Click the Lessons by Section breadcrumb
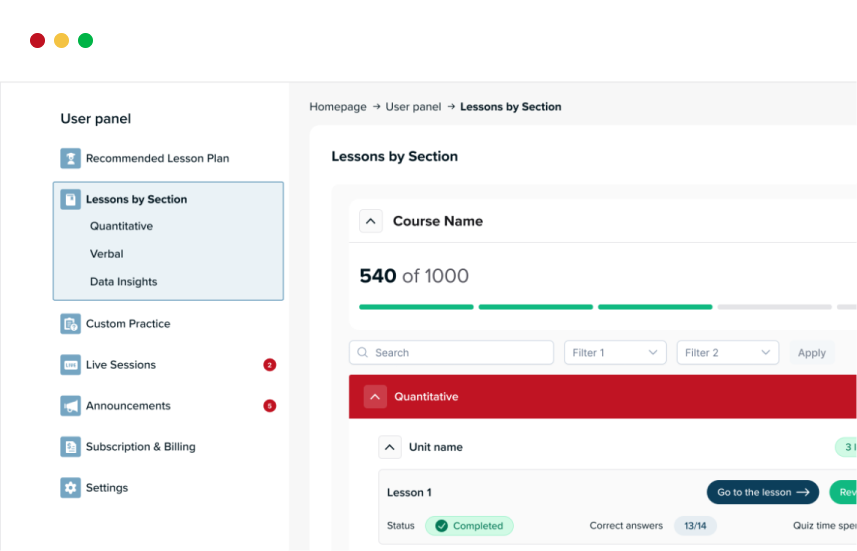Screen dimensions: 857x551 pos(510,107)
